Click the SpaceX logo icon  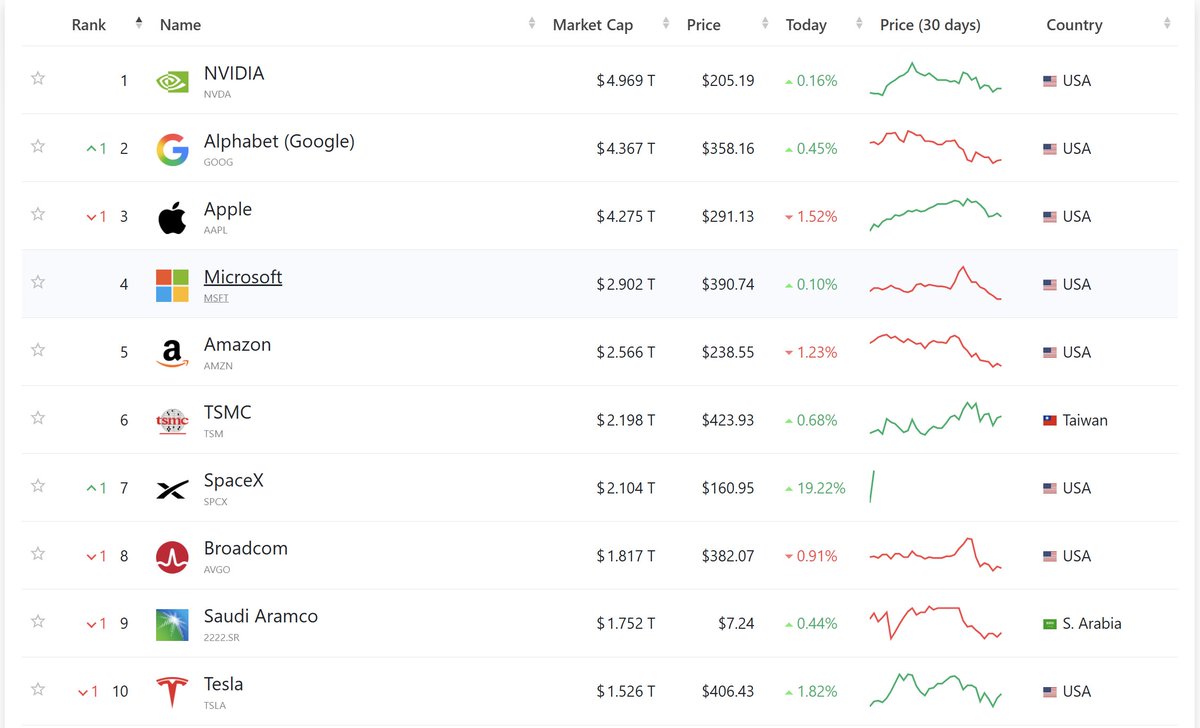(x=172, y=489)
